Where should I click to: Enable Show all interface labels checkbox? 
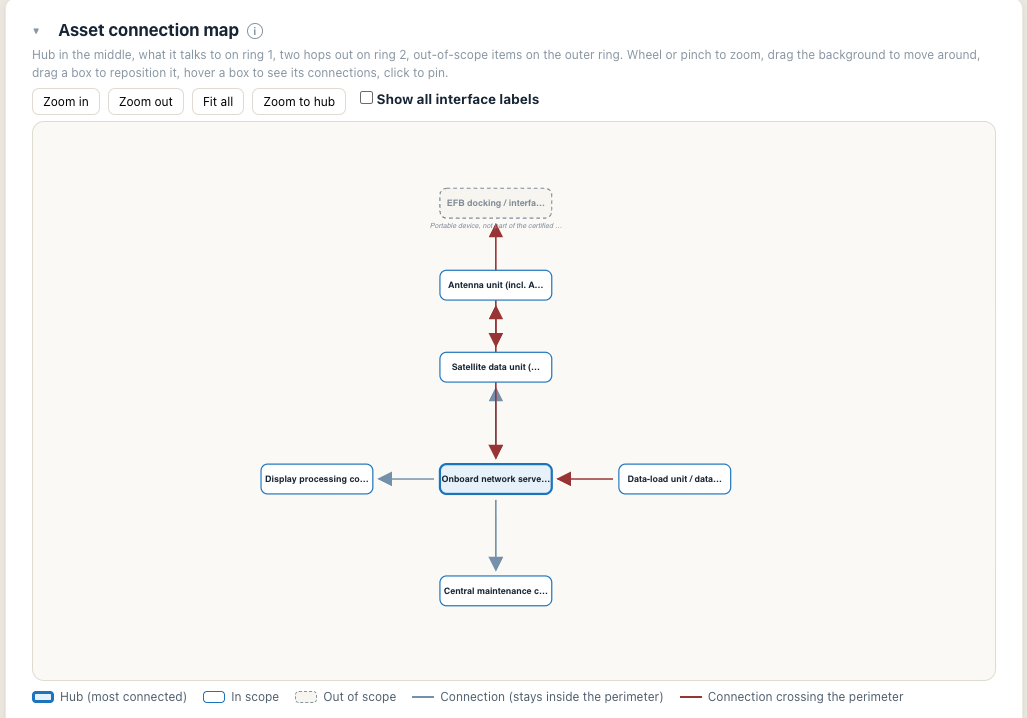click(x=367, y=98)
